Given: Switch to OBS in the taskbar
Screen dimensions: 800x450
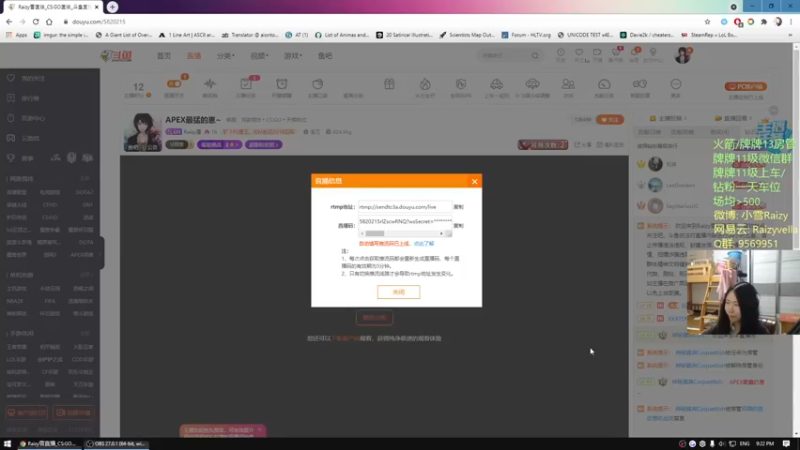Looking at the screenshot, I should pos(116,444).
